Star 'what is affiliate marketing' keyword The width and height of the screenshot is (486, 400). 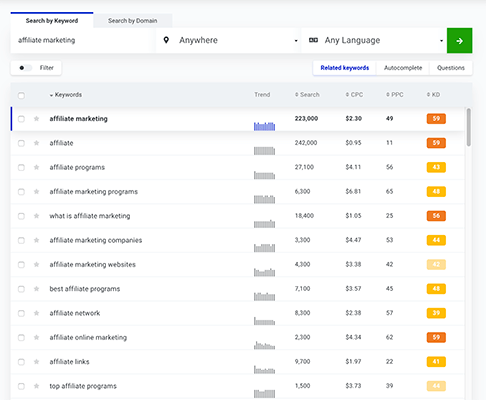coord(37,216)
